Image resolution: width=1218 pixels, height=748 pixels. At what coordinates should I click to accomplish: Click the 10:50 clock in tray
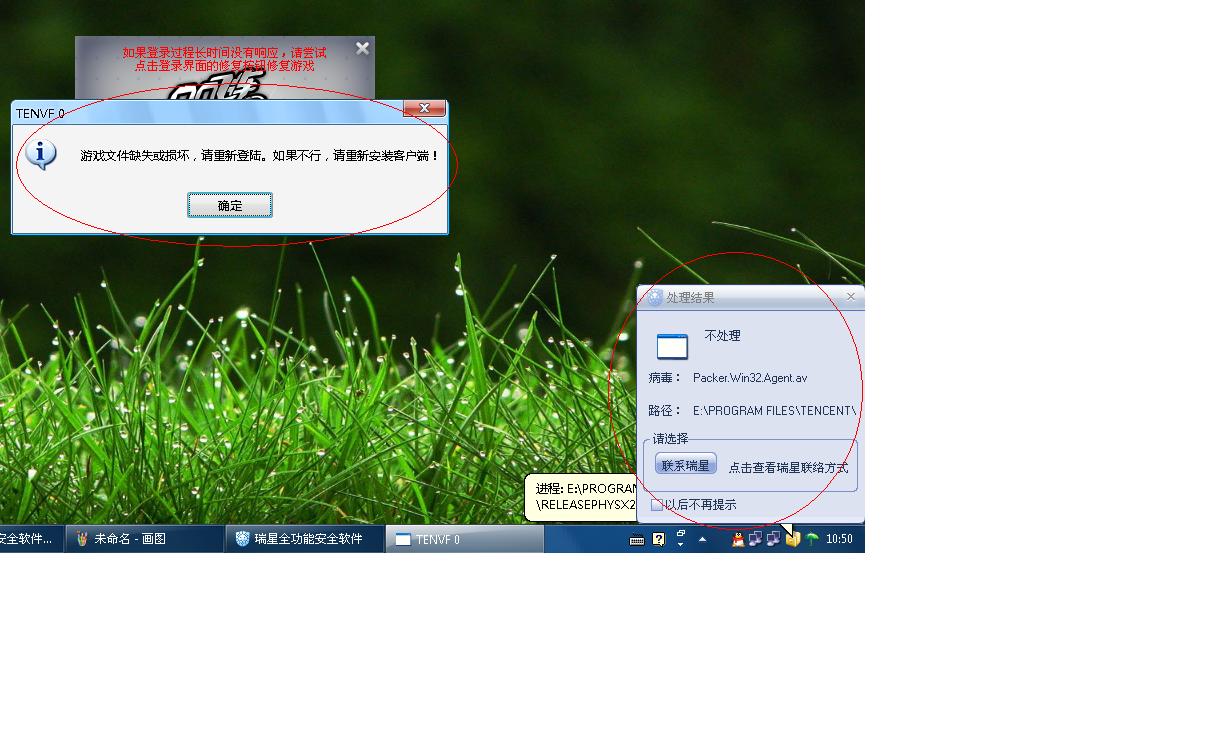(840, 539)
